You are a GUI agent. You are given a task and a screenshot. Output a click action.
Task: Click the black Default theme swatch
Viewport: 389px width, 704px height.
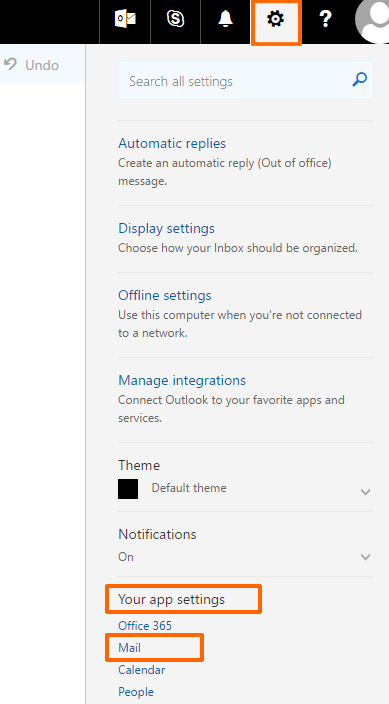click(x=128, y=489)
